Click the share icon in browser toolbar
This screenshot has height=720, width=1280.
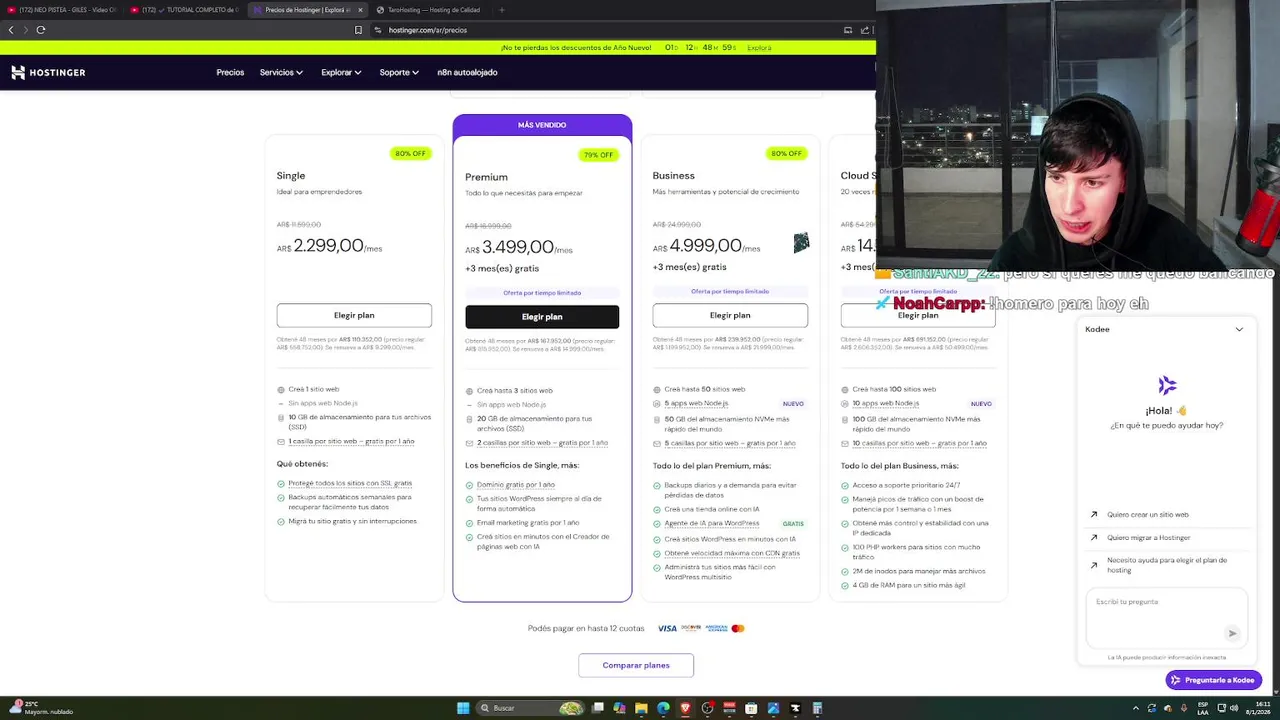(865, 30)
